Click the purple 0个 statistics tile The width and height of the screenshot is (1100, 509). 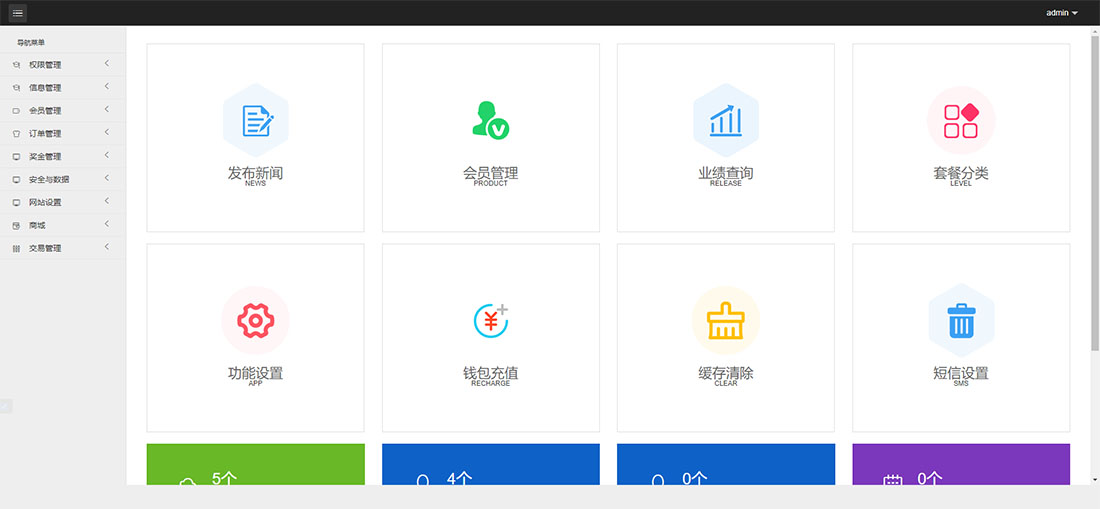(961, 464)
